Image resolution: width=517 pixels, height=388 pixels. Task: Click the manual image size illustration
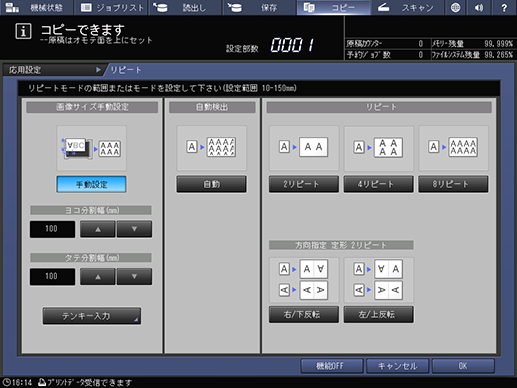(92, 148)
